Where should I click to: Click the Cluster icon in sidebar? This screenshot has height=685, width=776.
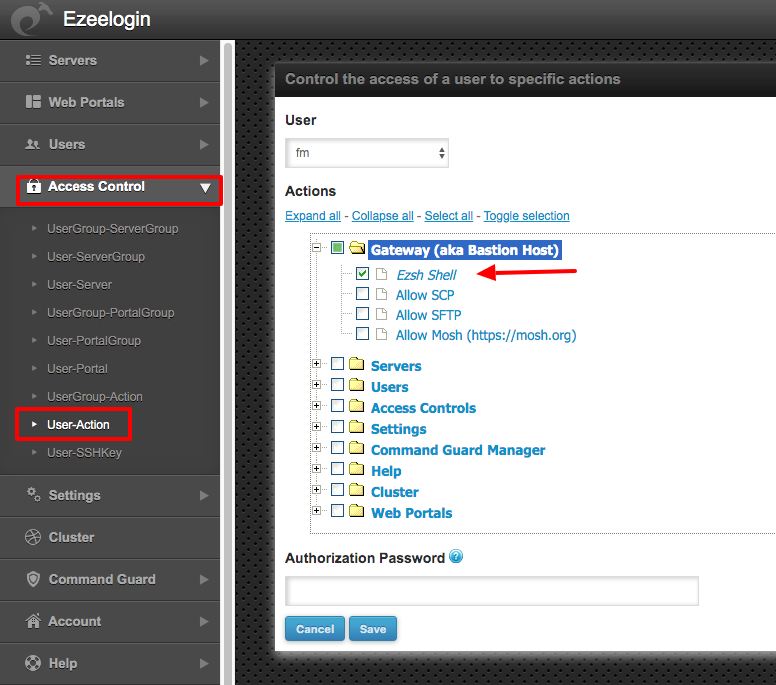click(x=33, y=537)
